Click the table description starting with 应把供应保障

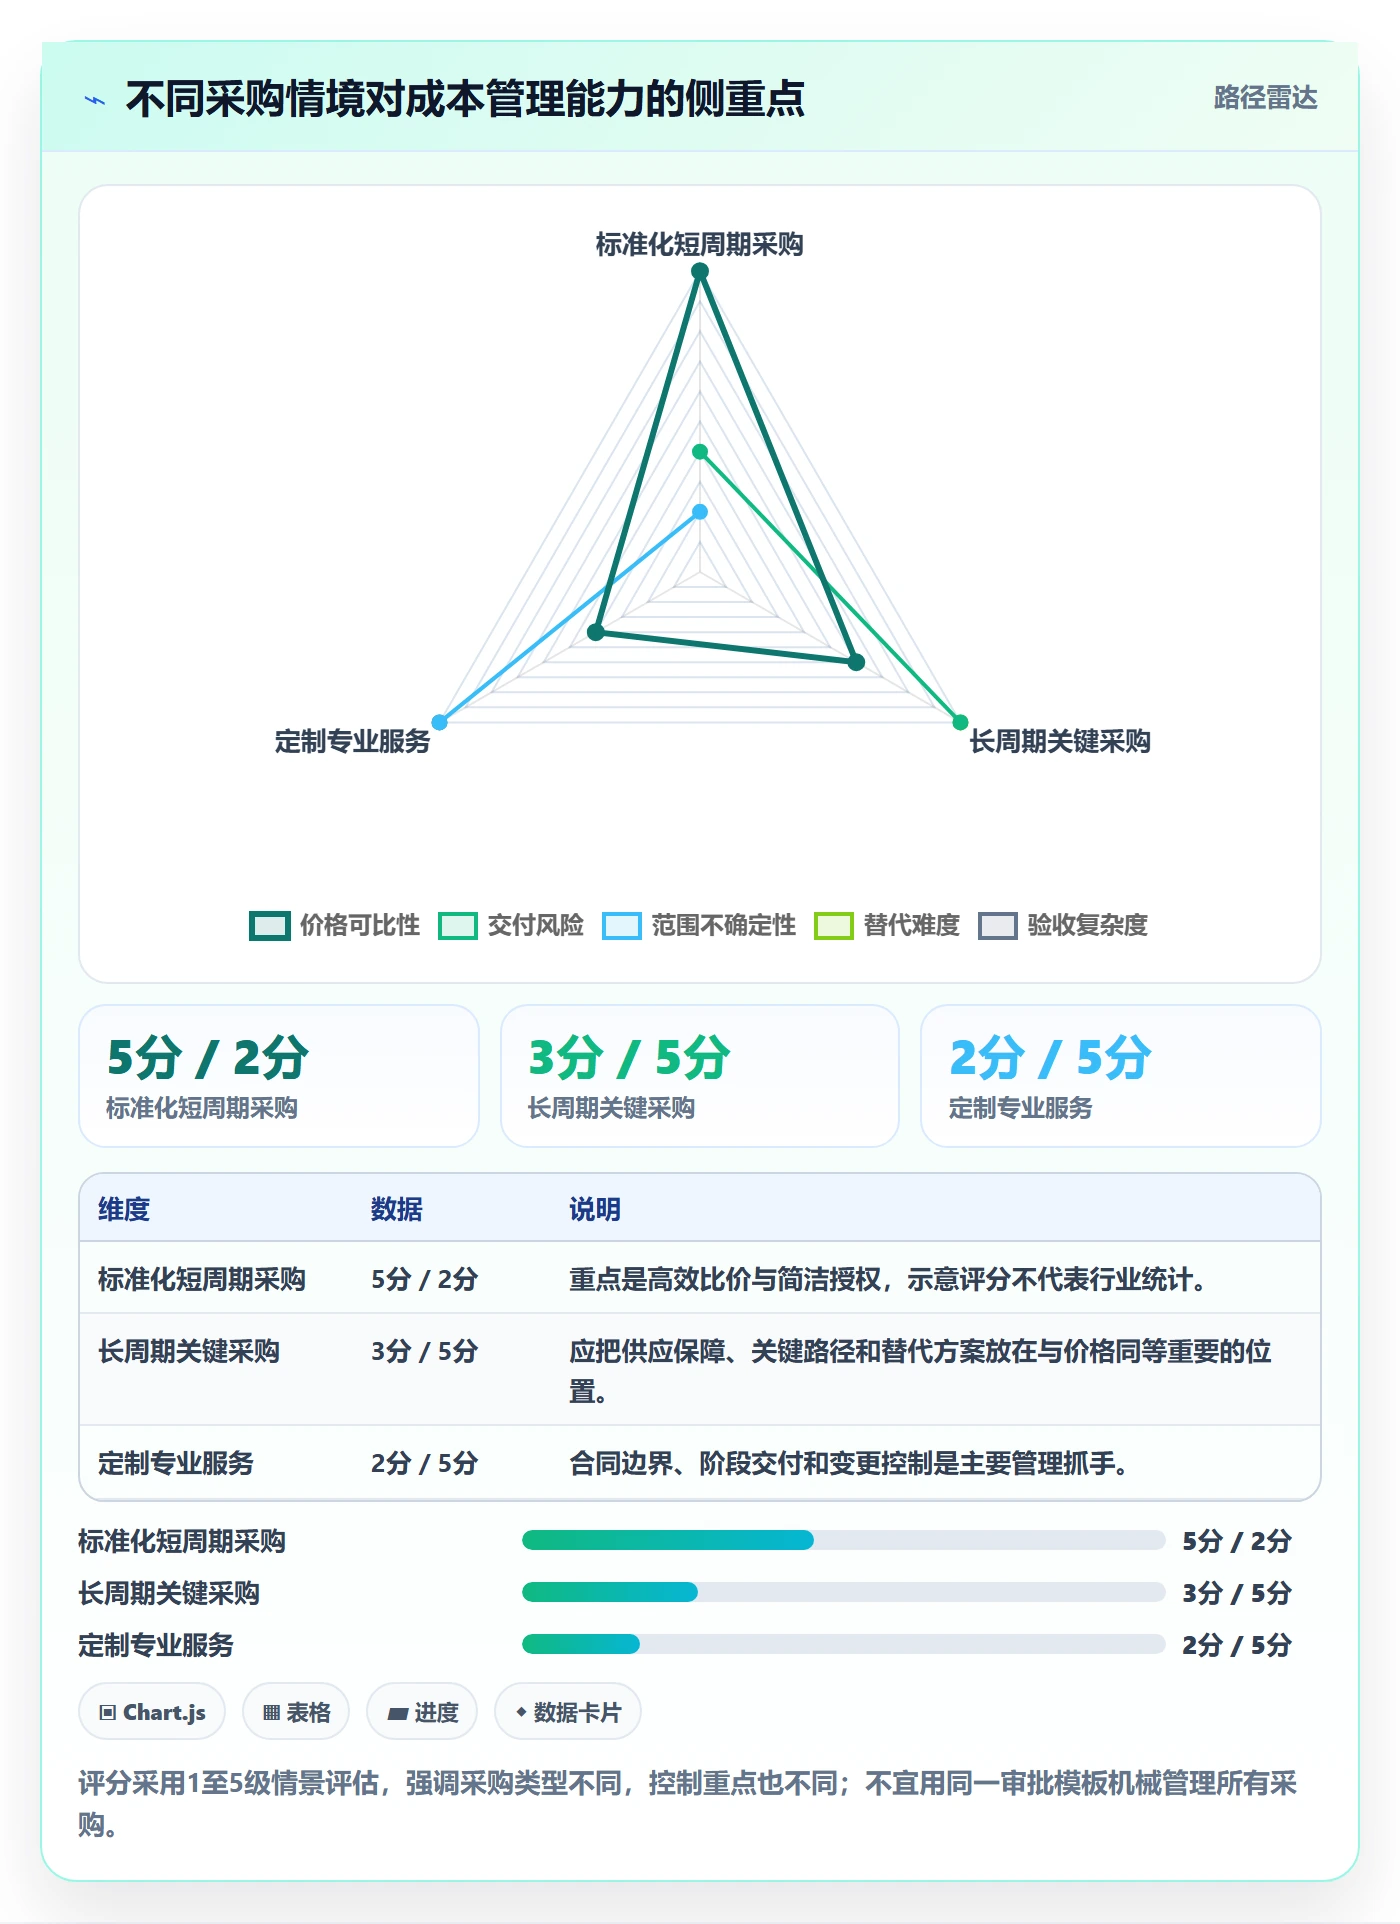[920, 1371]
